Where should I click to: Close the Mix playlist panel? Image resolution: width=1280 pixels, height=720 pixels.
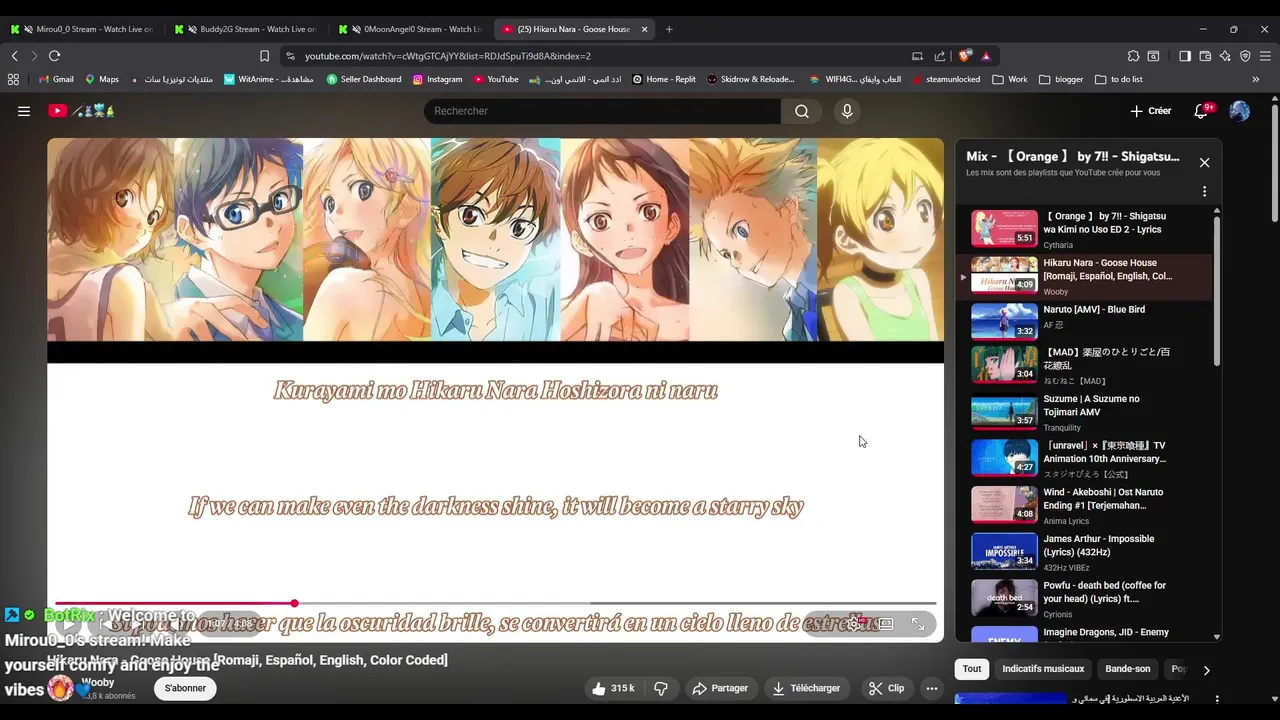click(1204, 162)
